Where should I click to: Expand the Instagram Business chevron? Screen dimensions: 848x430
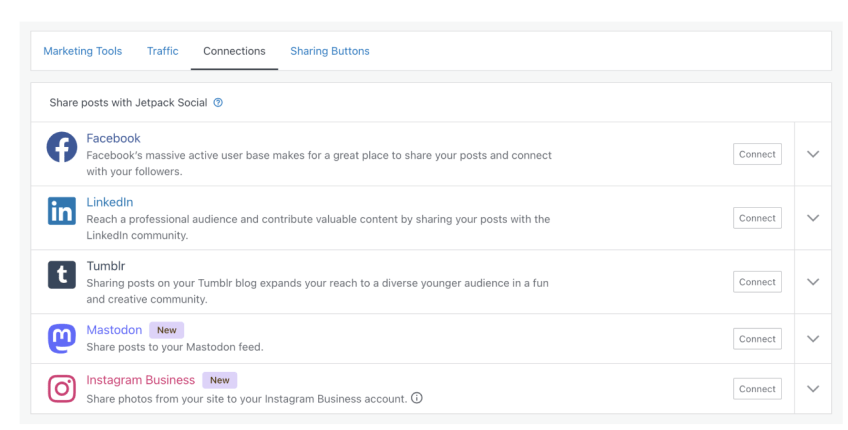[812, 389]
